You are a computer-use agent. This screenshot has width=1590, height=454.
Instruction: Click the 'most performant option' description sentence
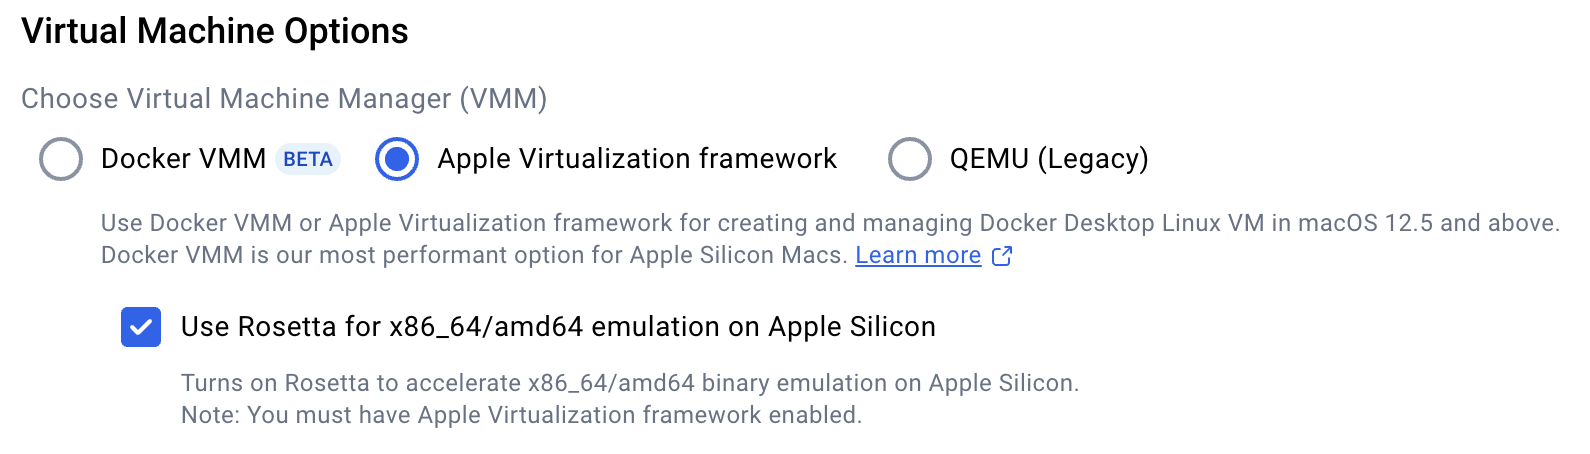pos(475,255)
